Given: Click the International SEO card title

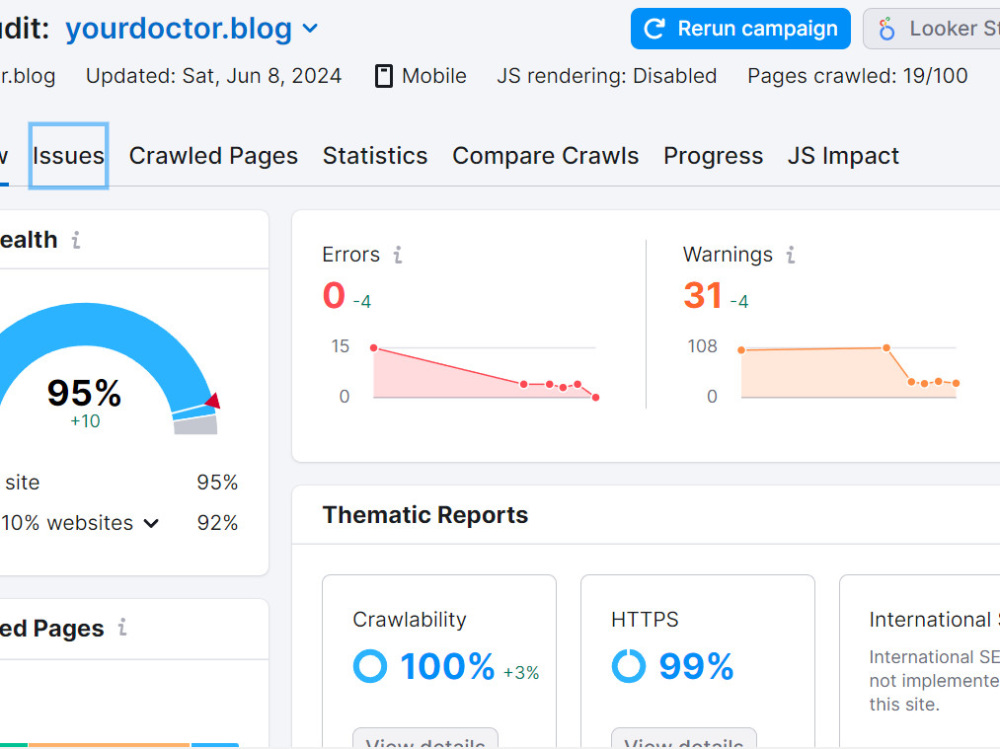Looking at the screenshot, I should click(934, 619).
